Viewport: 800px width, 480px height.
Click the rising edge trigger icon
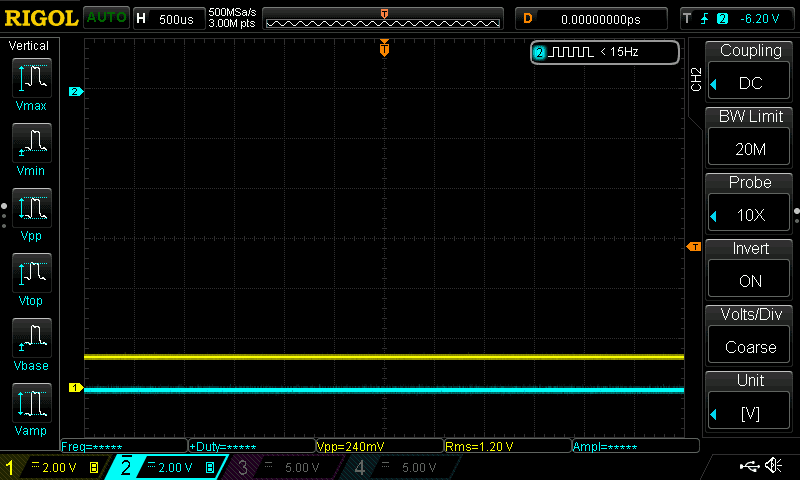point(705,19)
